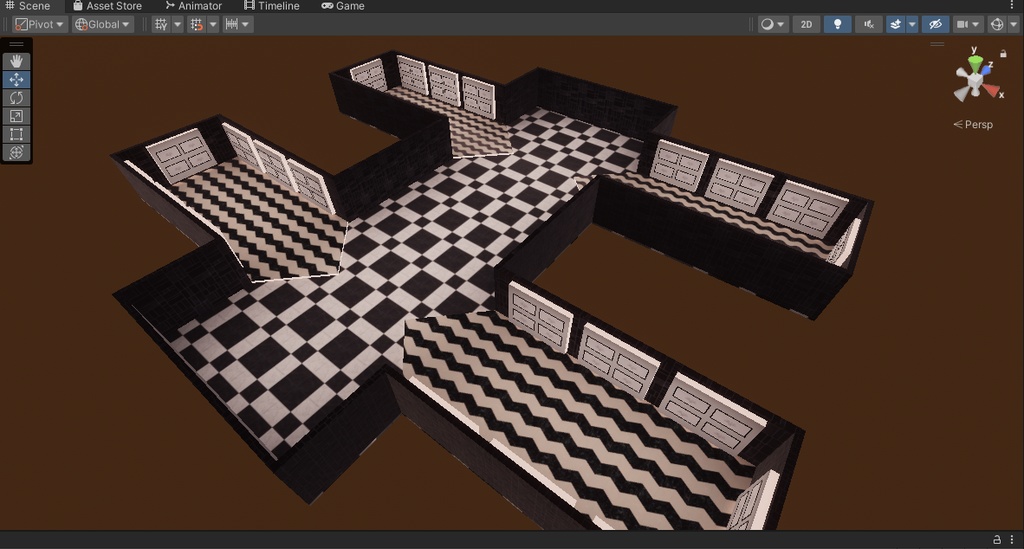Open grid visibility options arrow
This screenshot has width=1024, height=549.
(177, 24)
